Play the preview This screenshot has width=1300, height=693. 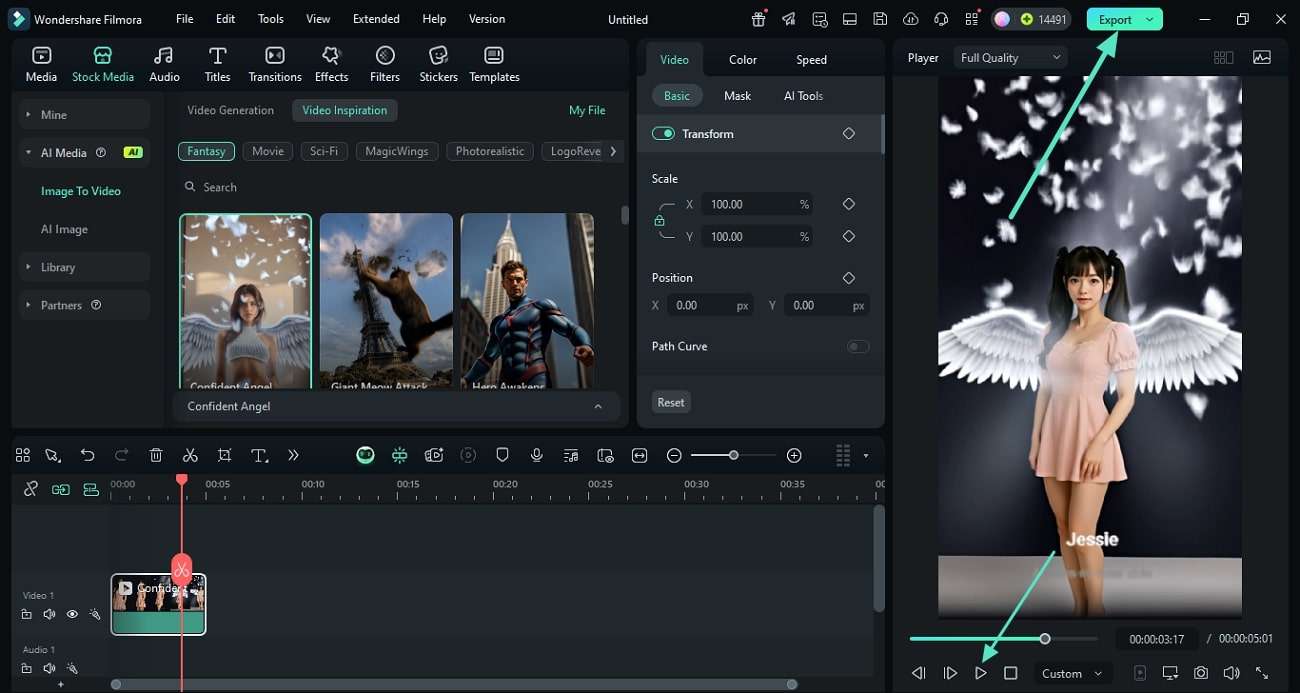pos(980,673)
